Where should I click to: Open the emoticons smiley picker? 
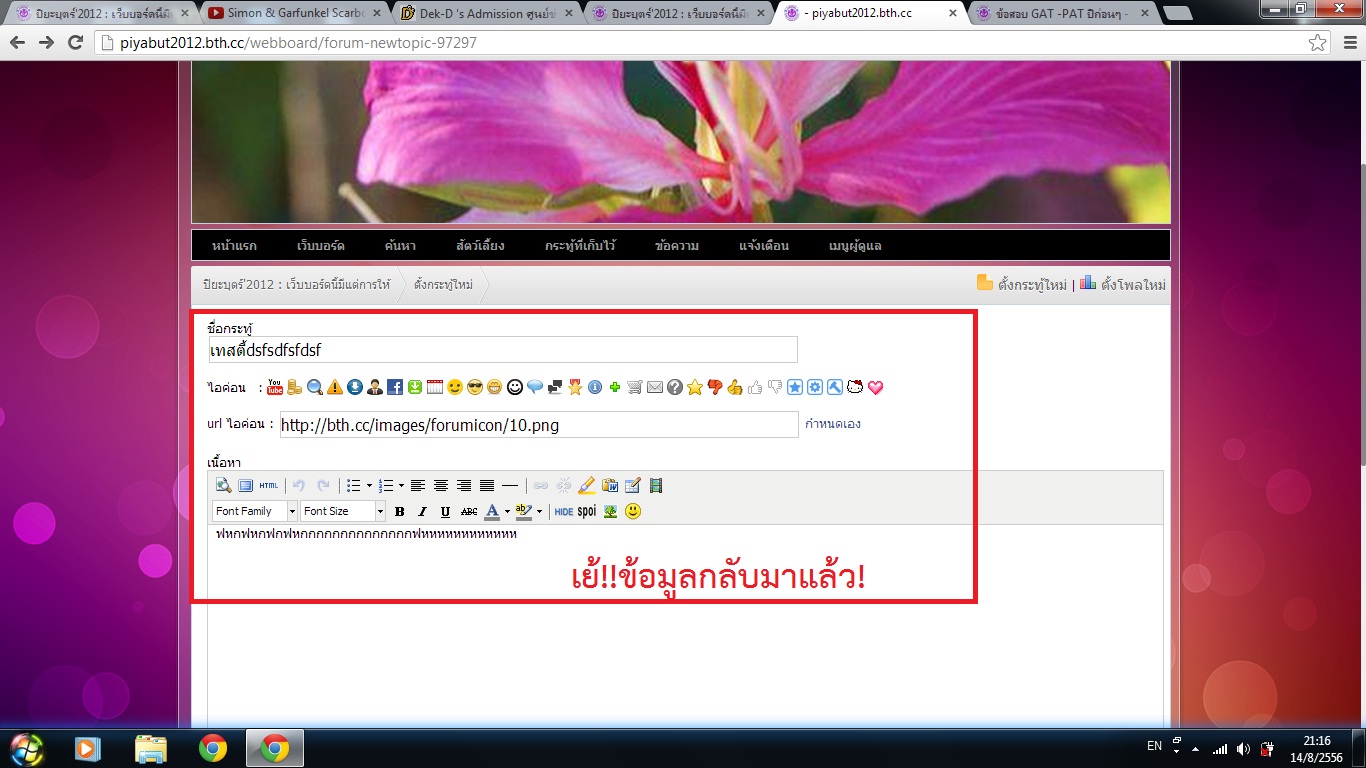(633, 511)
